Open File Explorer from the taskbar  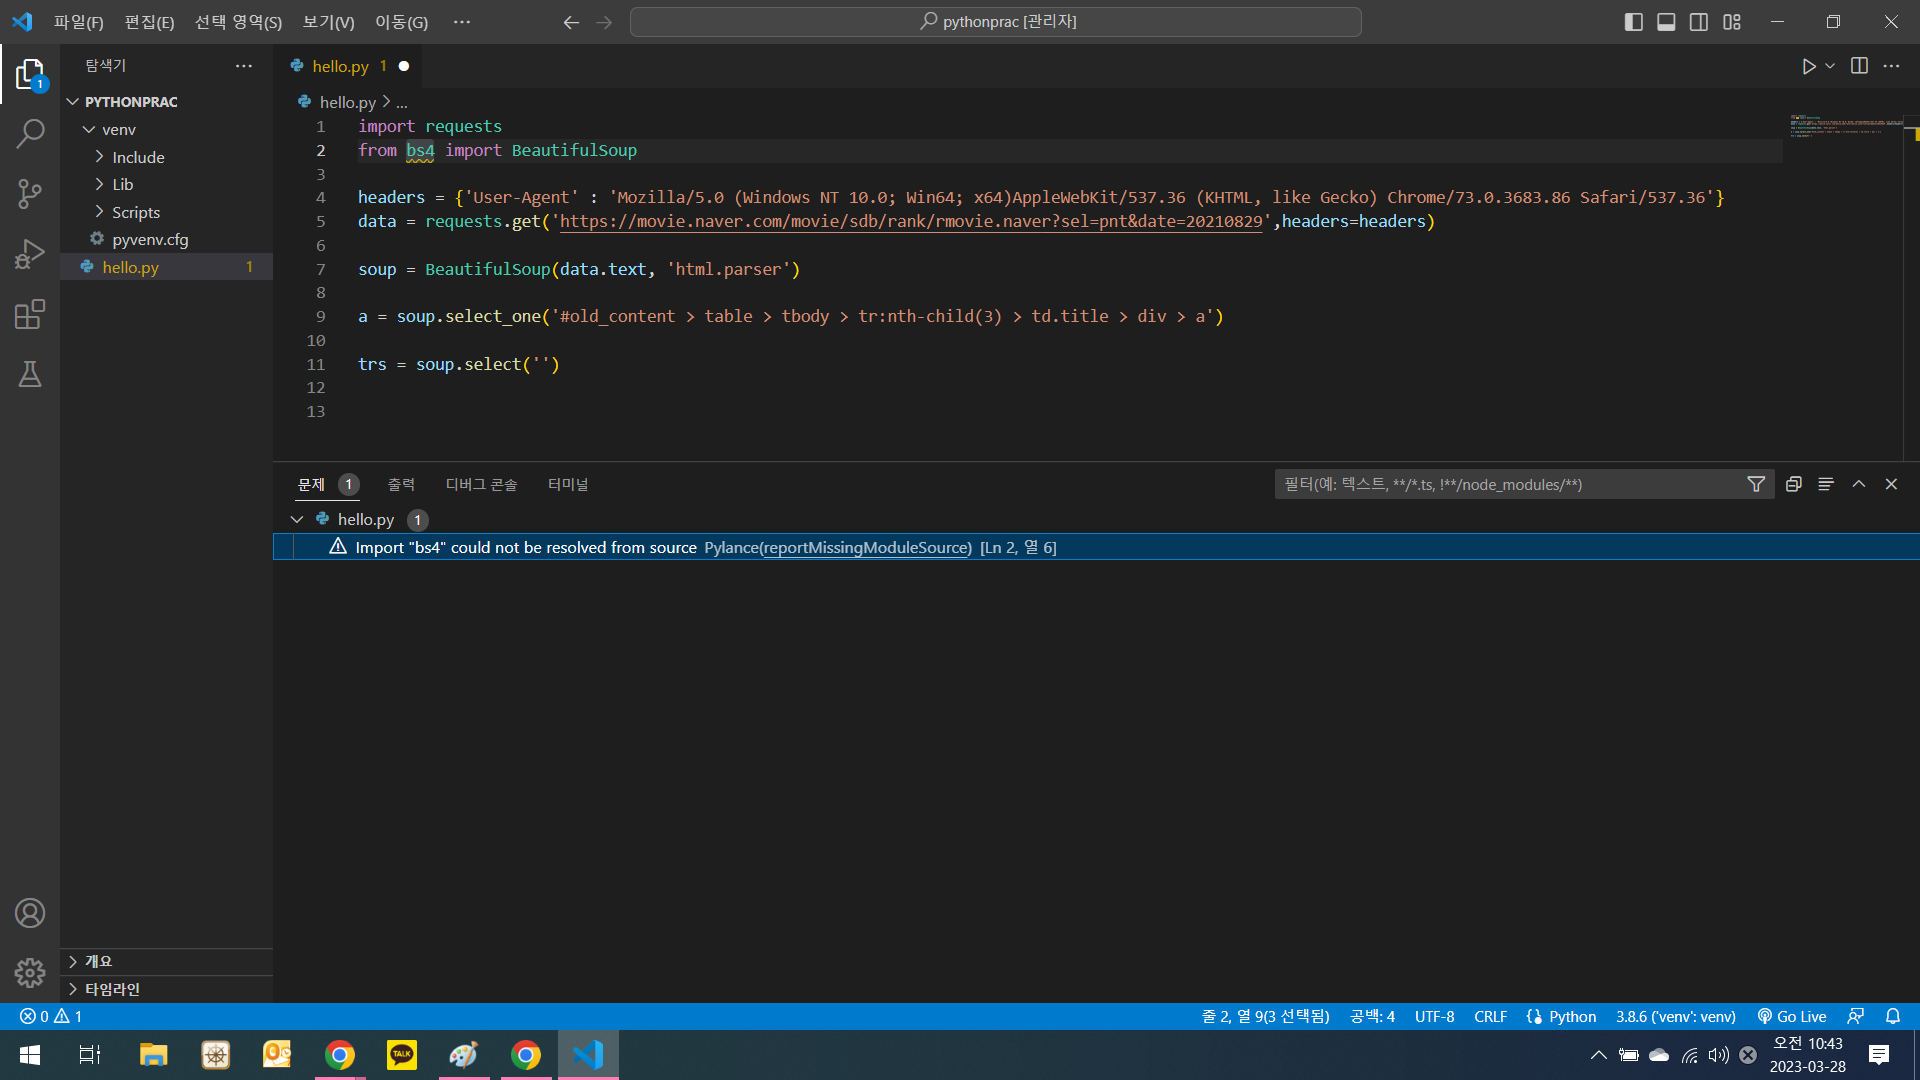click(153, 1055)
